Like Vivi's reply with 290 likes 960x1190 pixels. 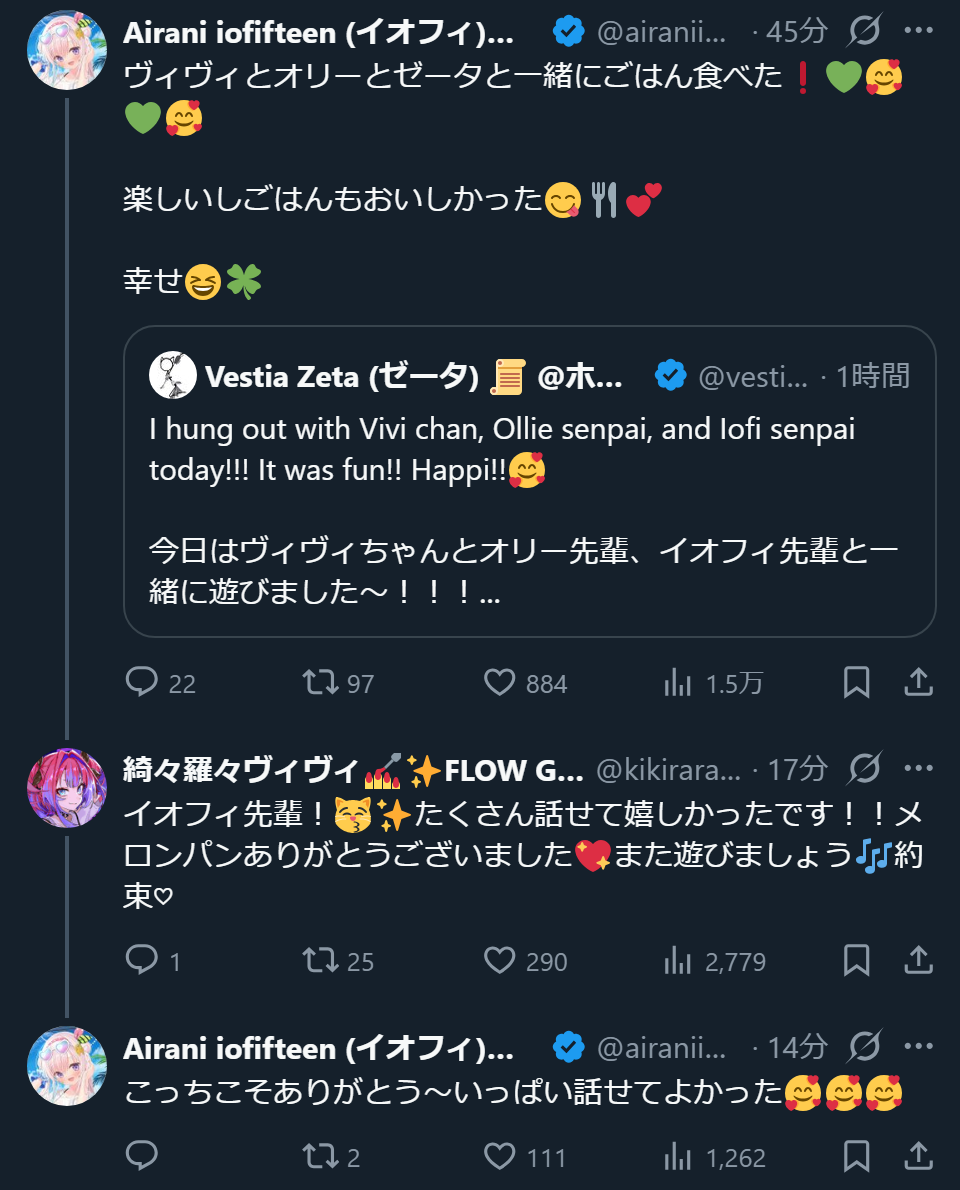coord(499,961)
